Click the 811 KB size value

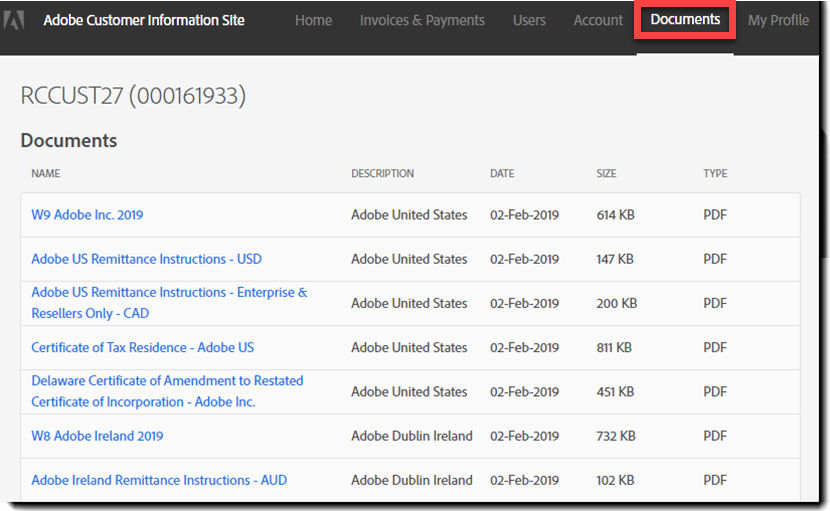tap(614, 347)
